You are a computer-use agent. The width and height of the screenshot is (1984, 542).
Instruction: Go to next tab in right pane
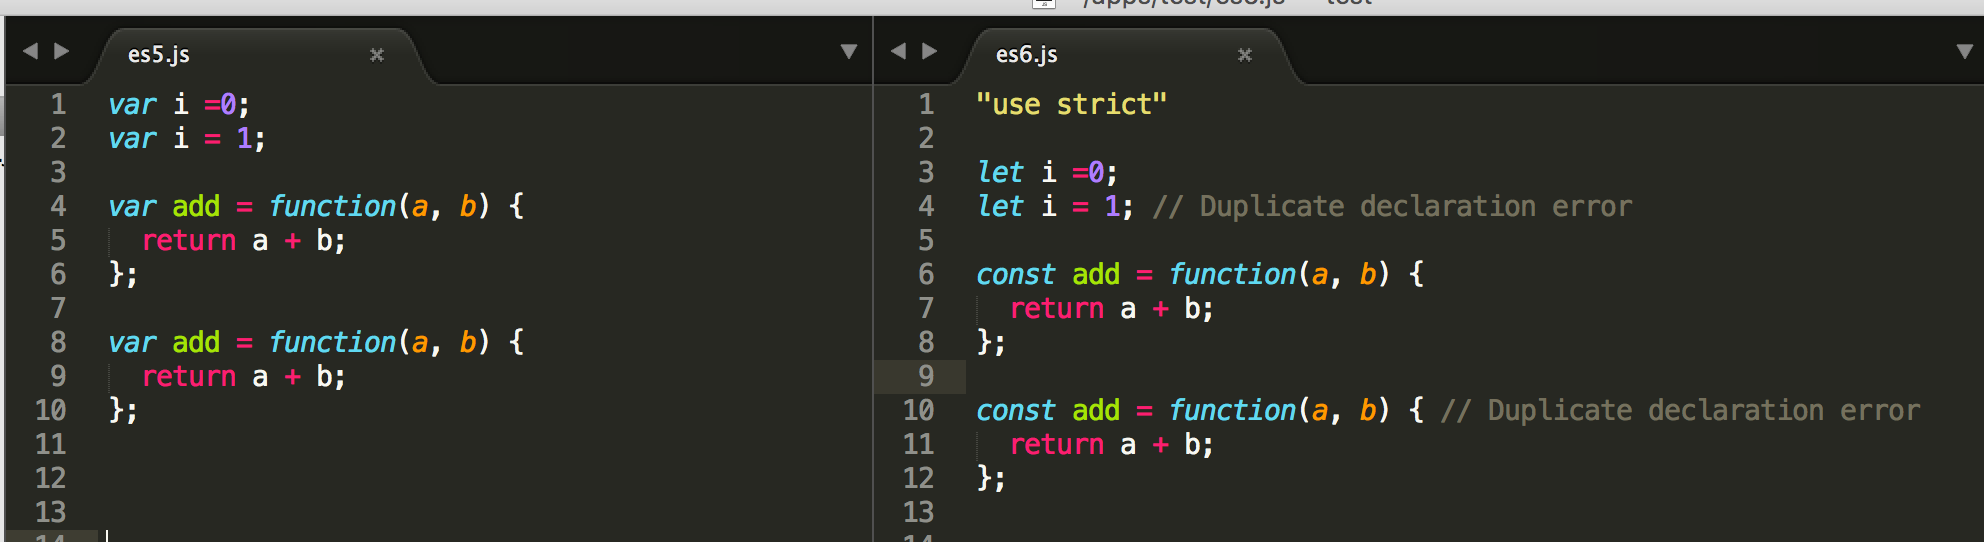(930, 51)
